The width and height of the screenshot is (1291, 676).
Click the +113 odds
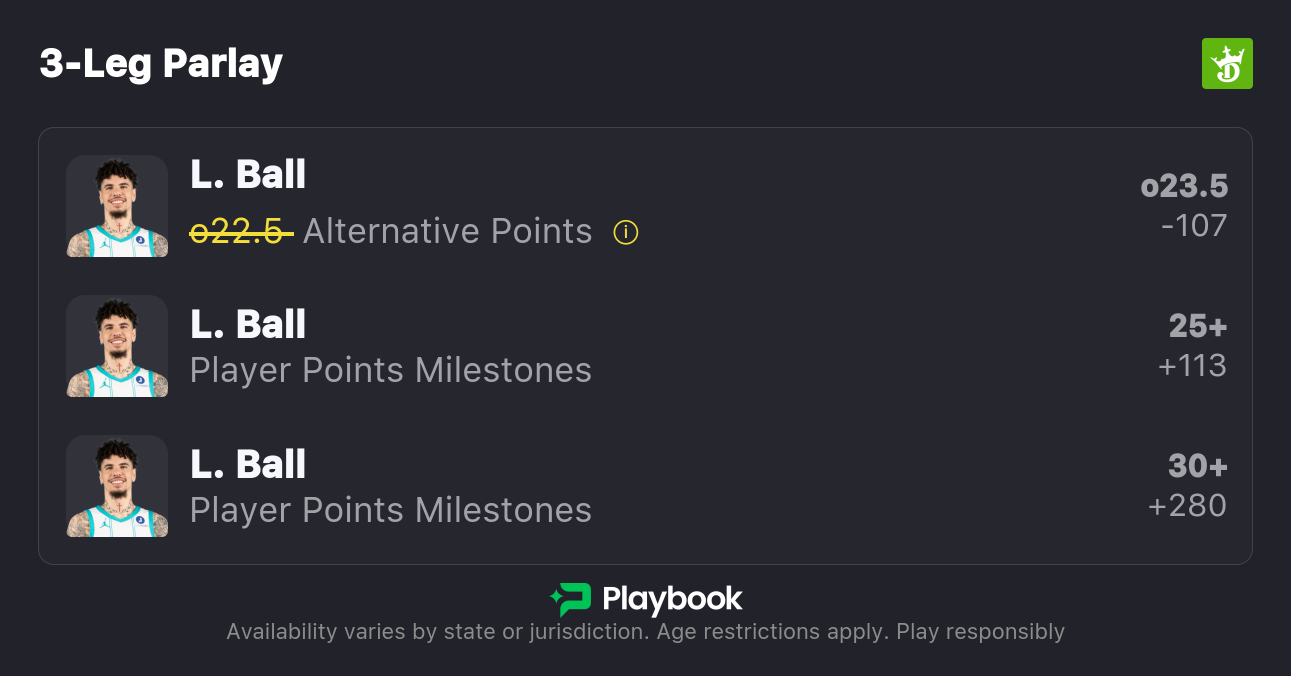(x=1192, y=366)
